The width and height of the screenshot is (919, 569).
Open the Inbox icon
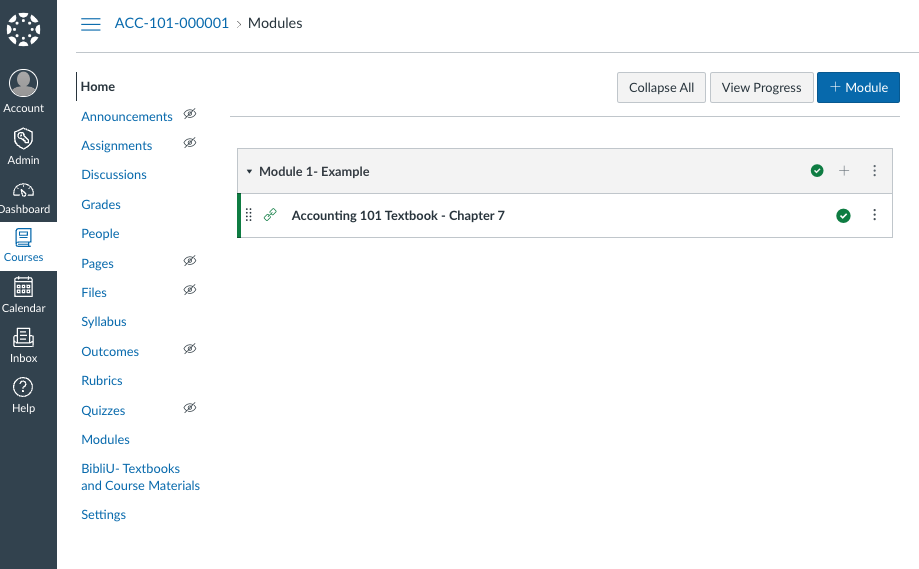(x=24, y=338)
